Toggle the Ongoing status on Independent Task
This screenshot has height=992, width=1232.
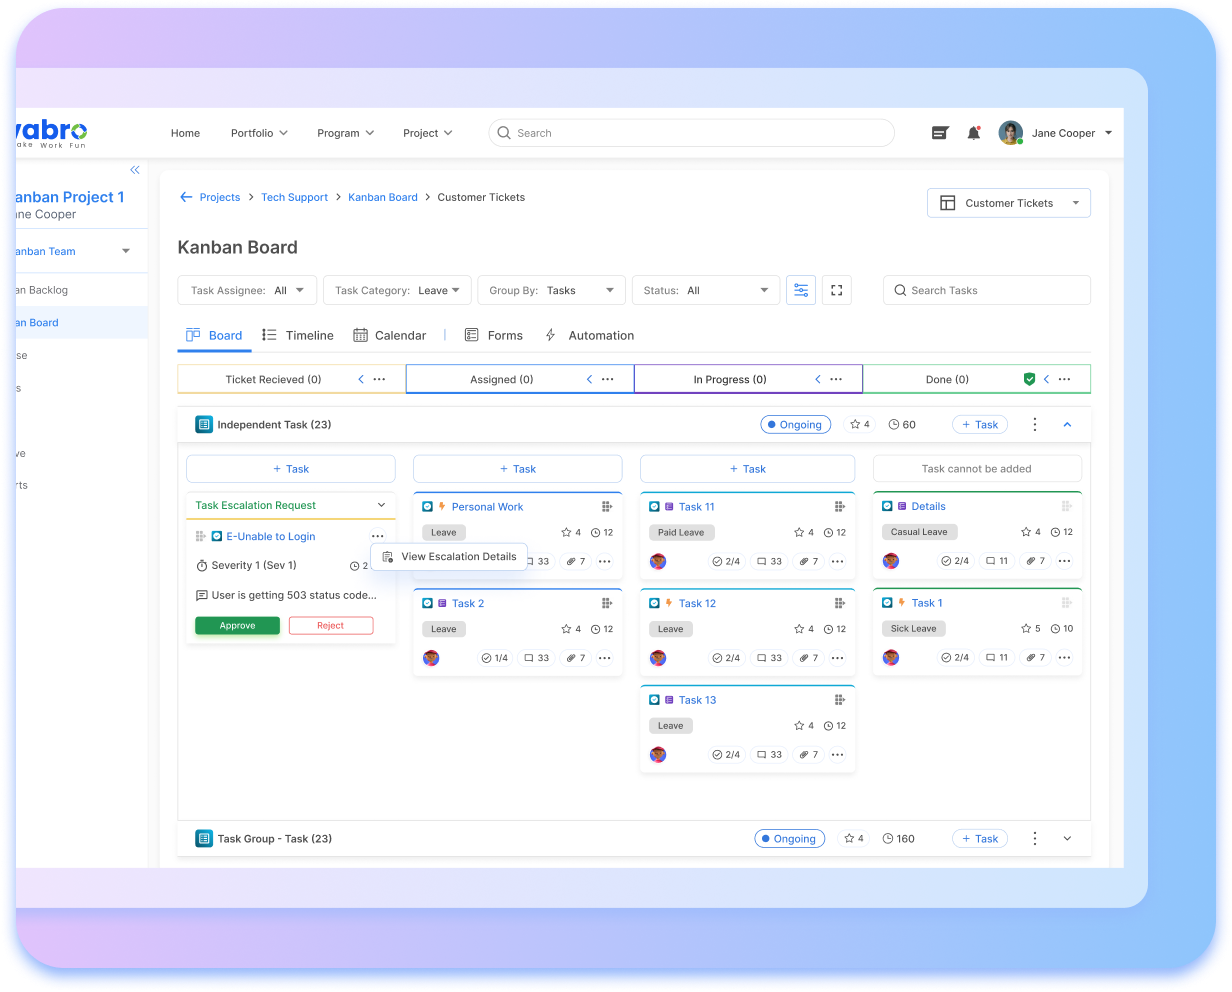796,425
